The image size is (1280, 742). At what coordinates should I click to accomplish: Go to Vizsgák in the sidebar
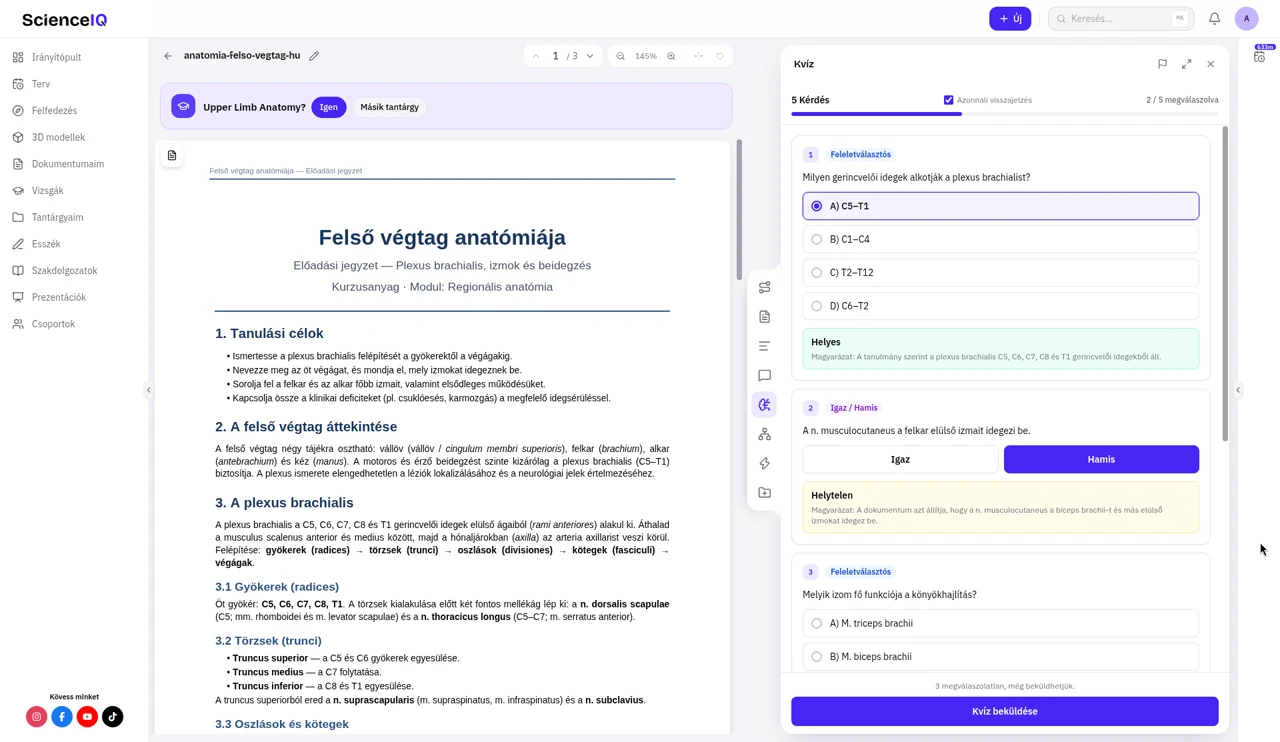tap(47, 191)
